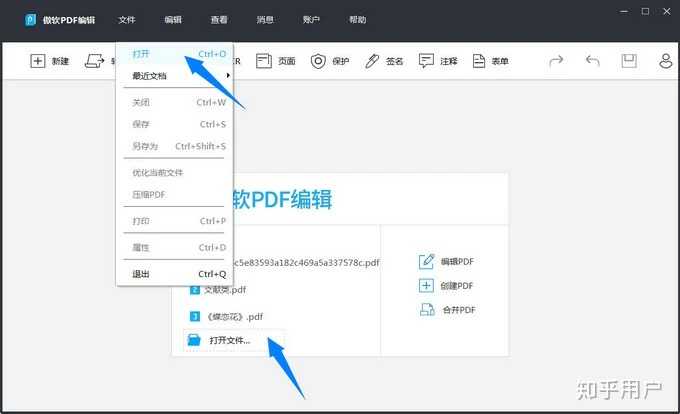Open the 编辑 menu

pos(173,20)
